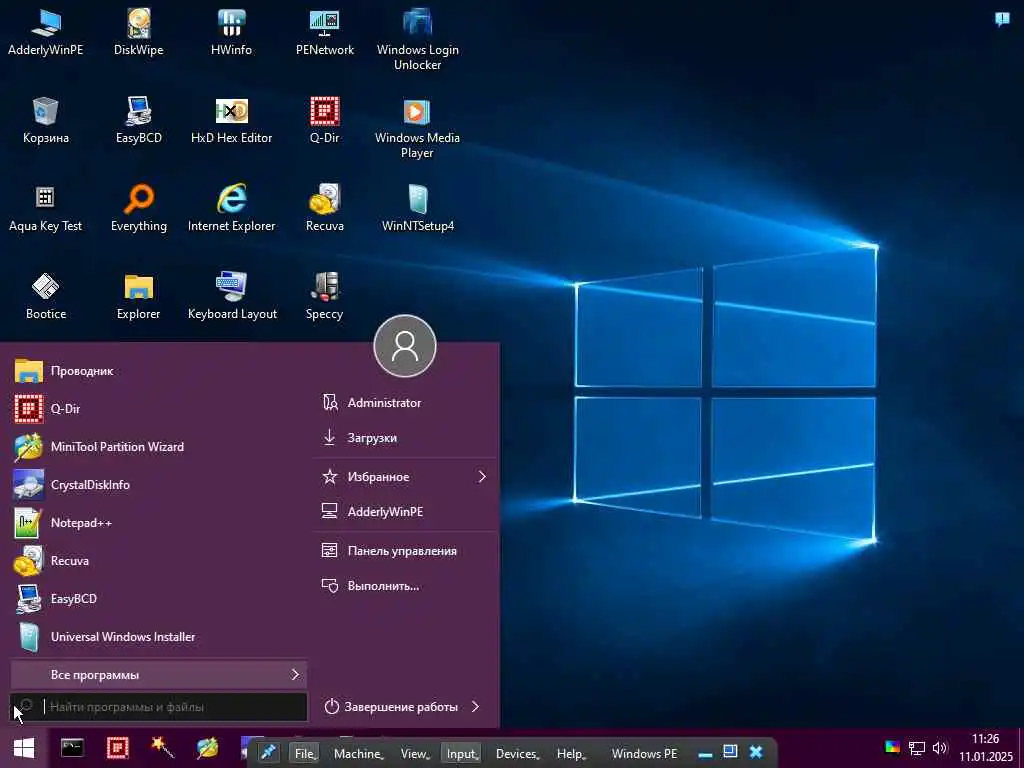Click the colorful display tray icon

(x=893, y=748)
